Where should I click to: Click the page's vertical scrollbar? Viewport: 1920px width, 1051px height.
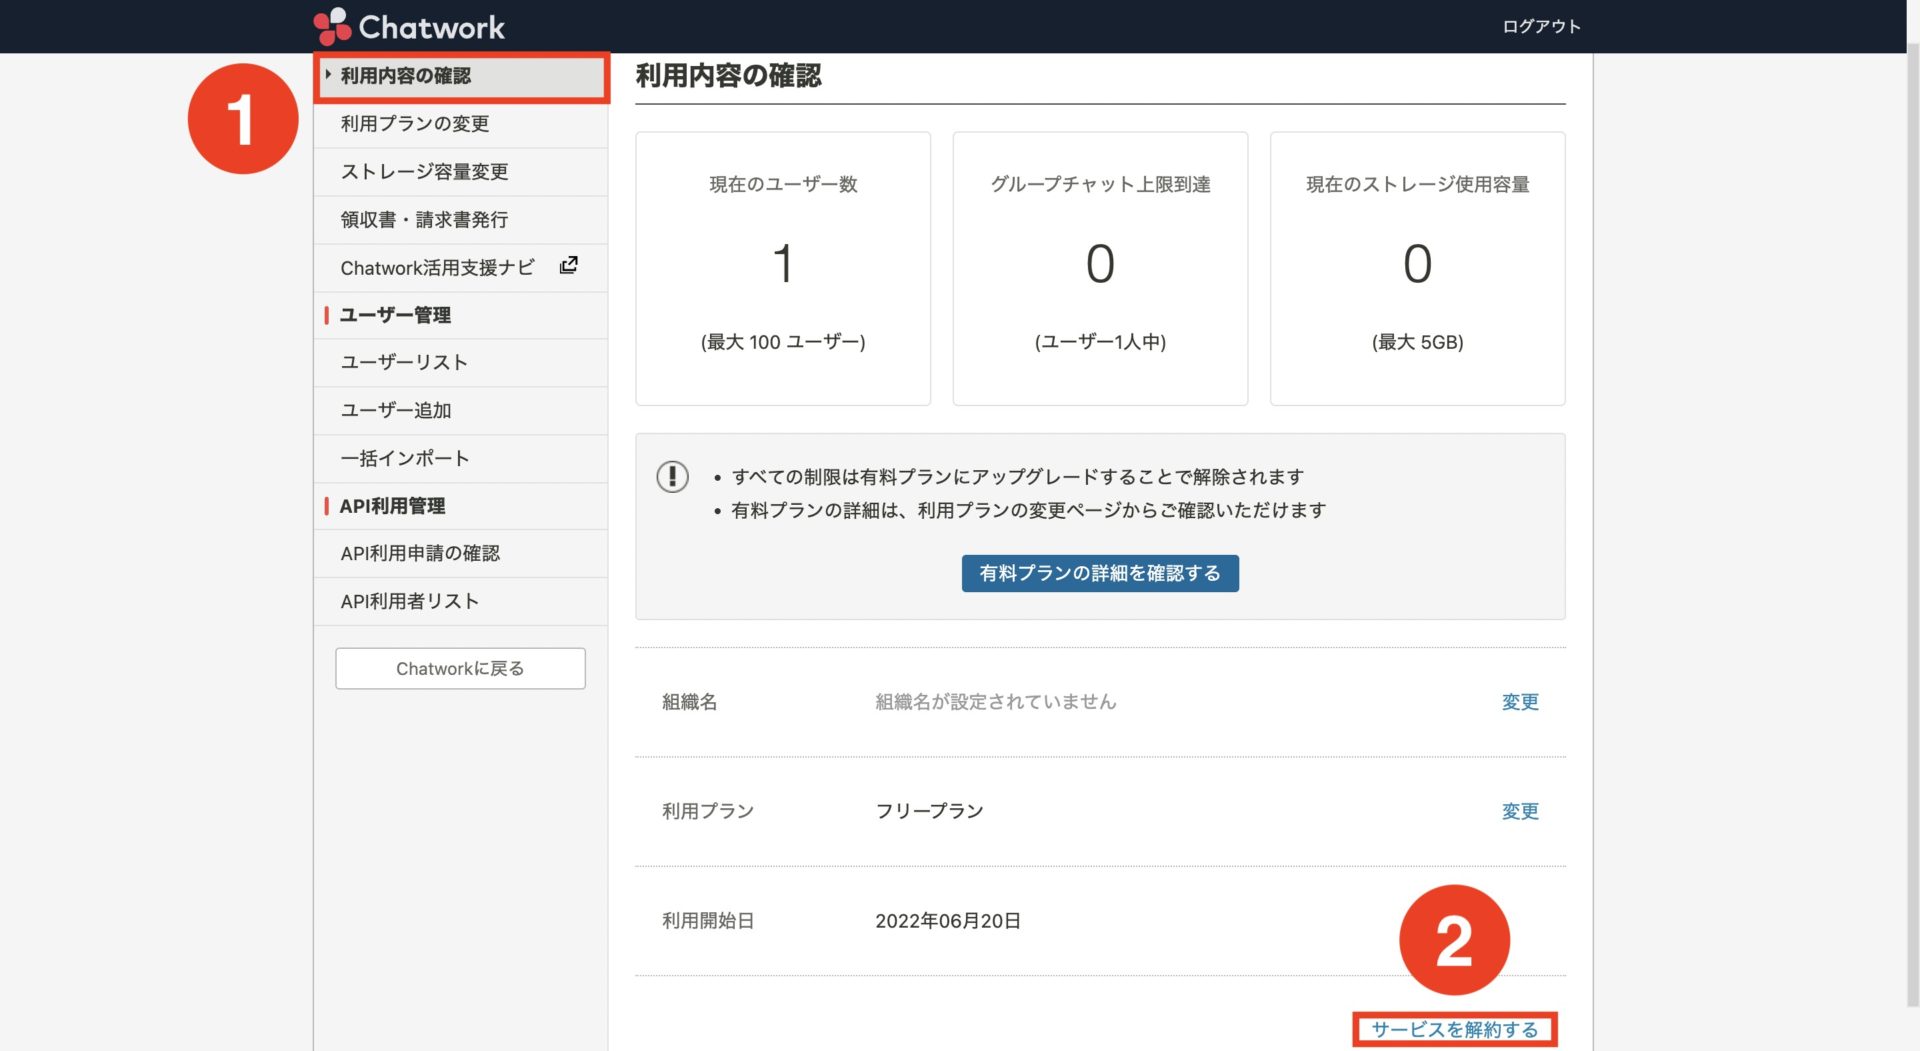point(1912,525)
